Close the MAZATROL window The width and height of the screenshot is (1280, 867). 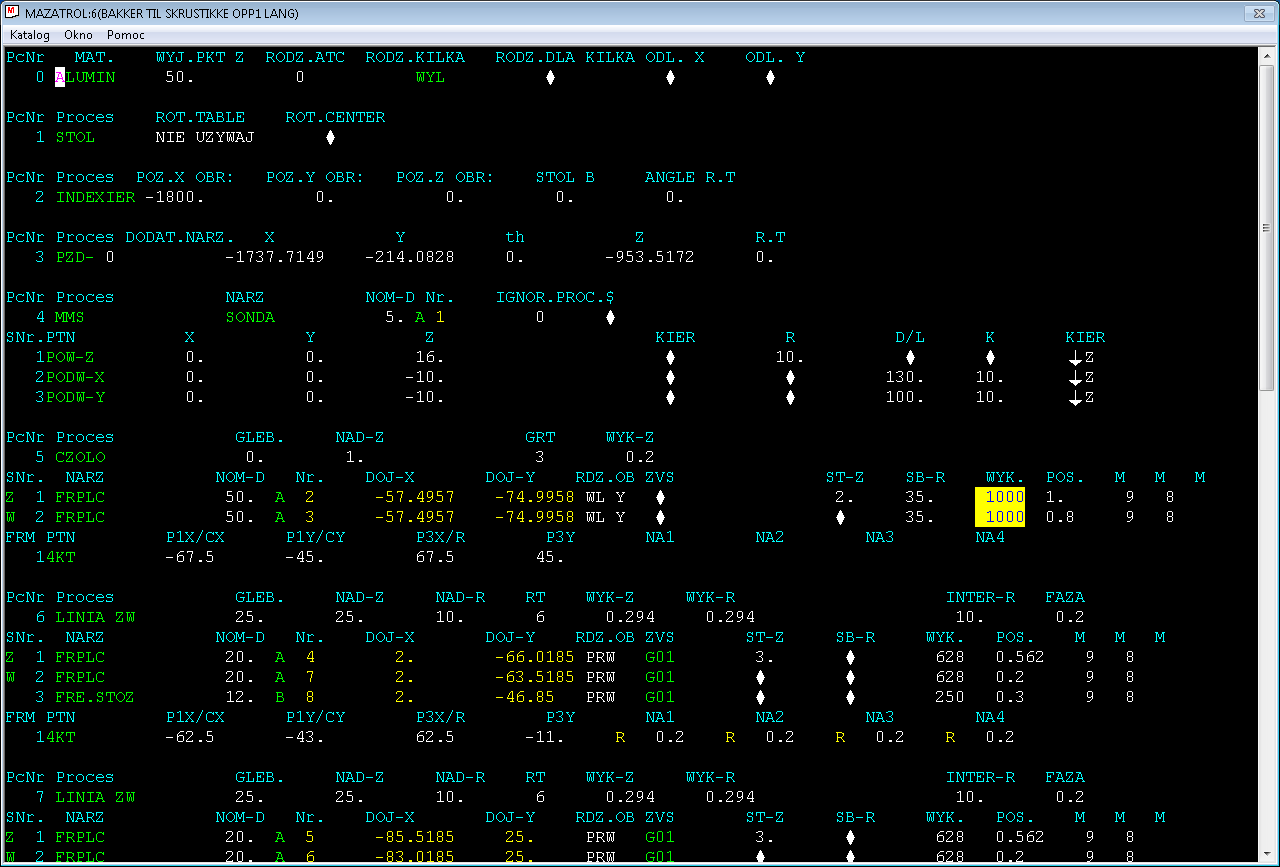[1257, 13]
